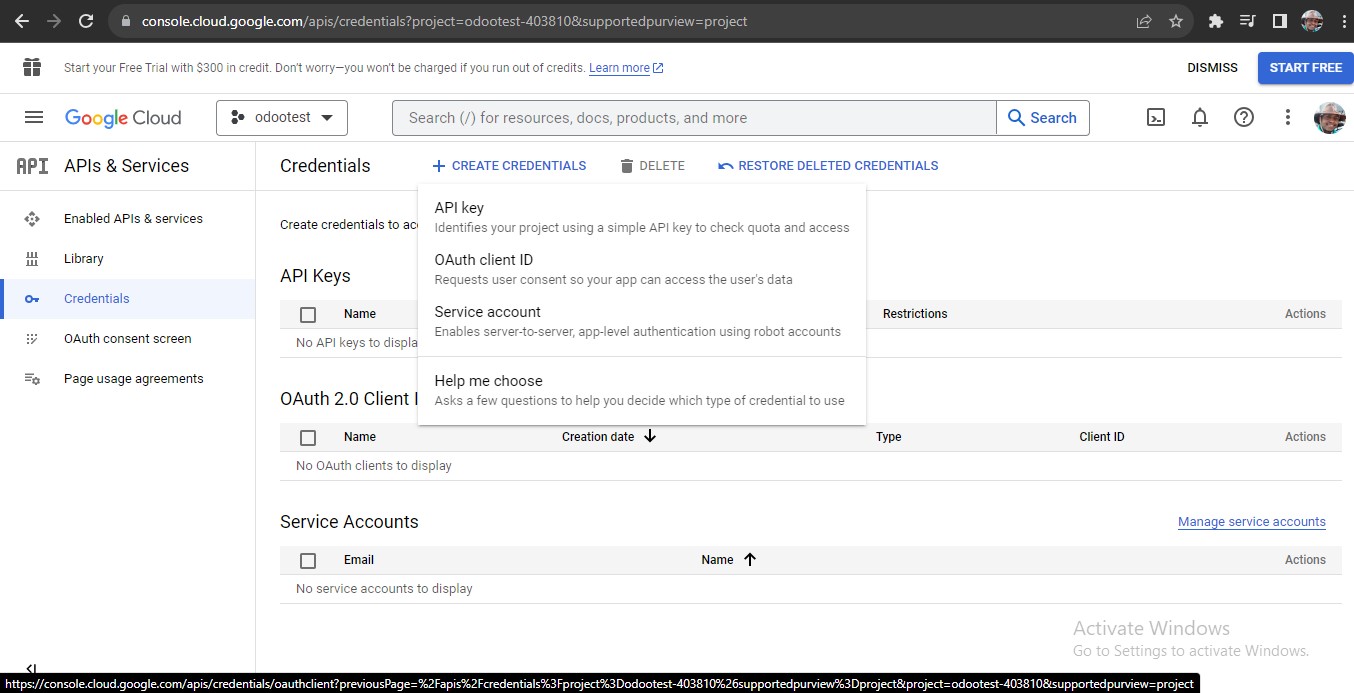The image size is (1354, 693).
Task: Open Chrome profile avatar in toolbar
Action: click(1312, 21)
